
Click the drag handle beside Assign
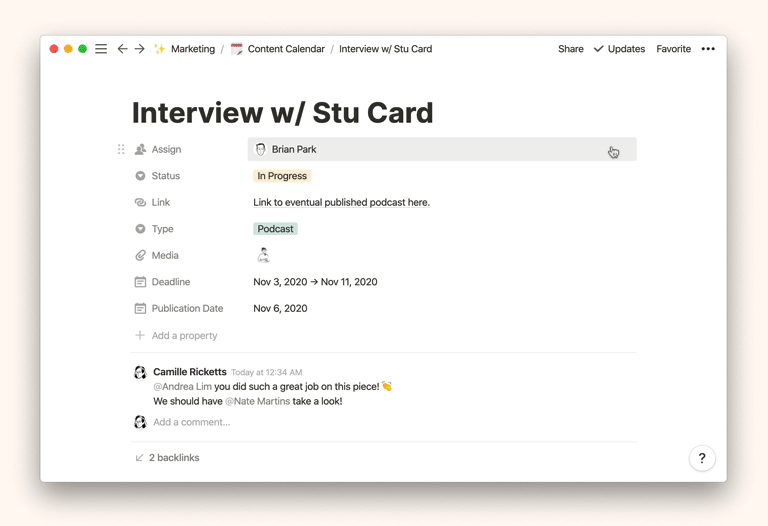(x=121, y=149)
